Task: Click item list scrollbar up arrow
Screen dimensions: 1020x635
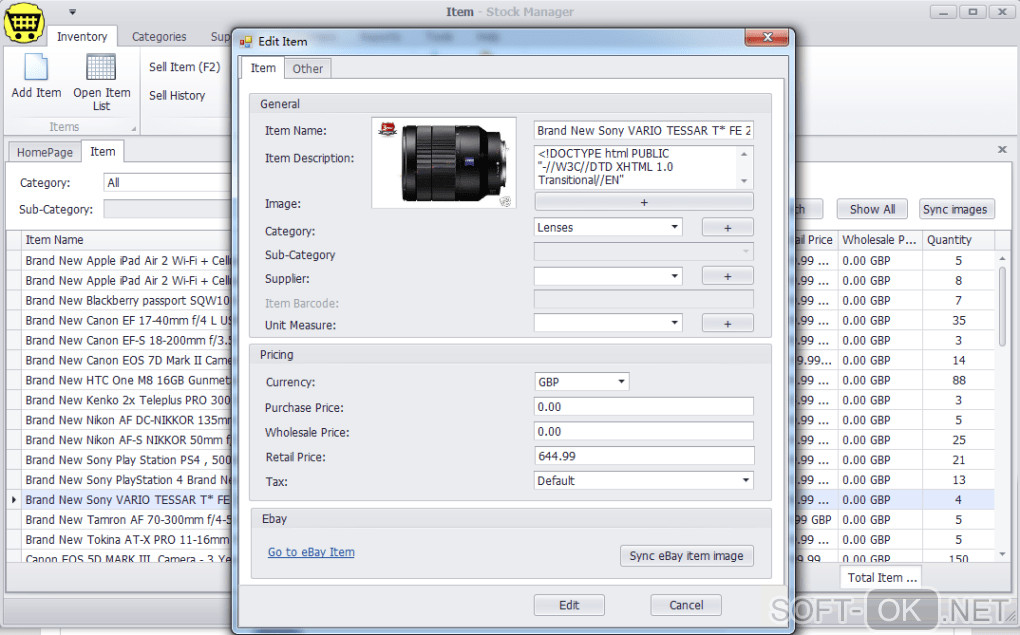Action: click(x=1002, y=259)
